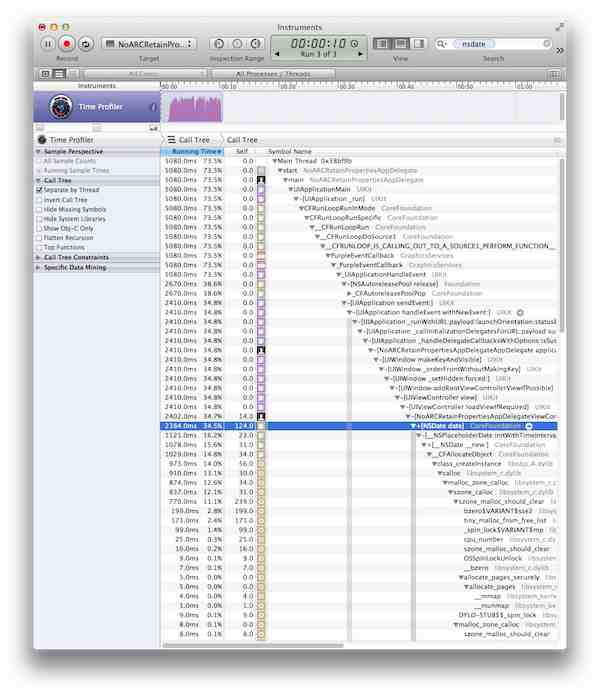Sort by Symbol Name column header
Screen dimensions: 600x696
click(x=290, y=152)
